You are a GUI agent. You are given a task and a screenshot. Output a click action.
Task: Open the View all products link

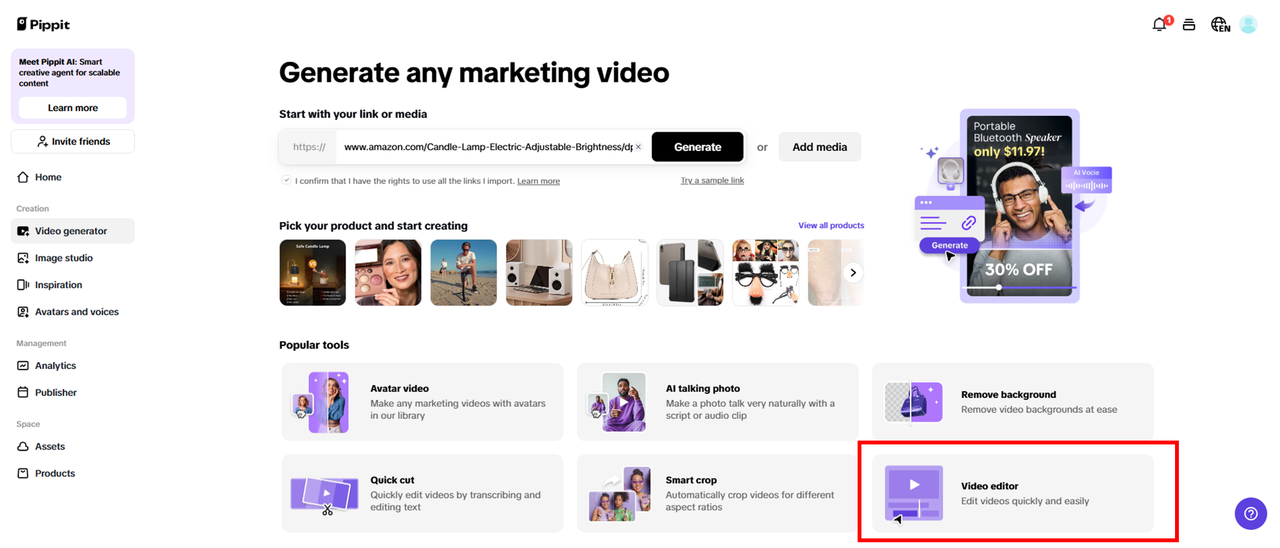pos(831,226)
